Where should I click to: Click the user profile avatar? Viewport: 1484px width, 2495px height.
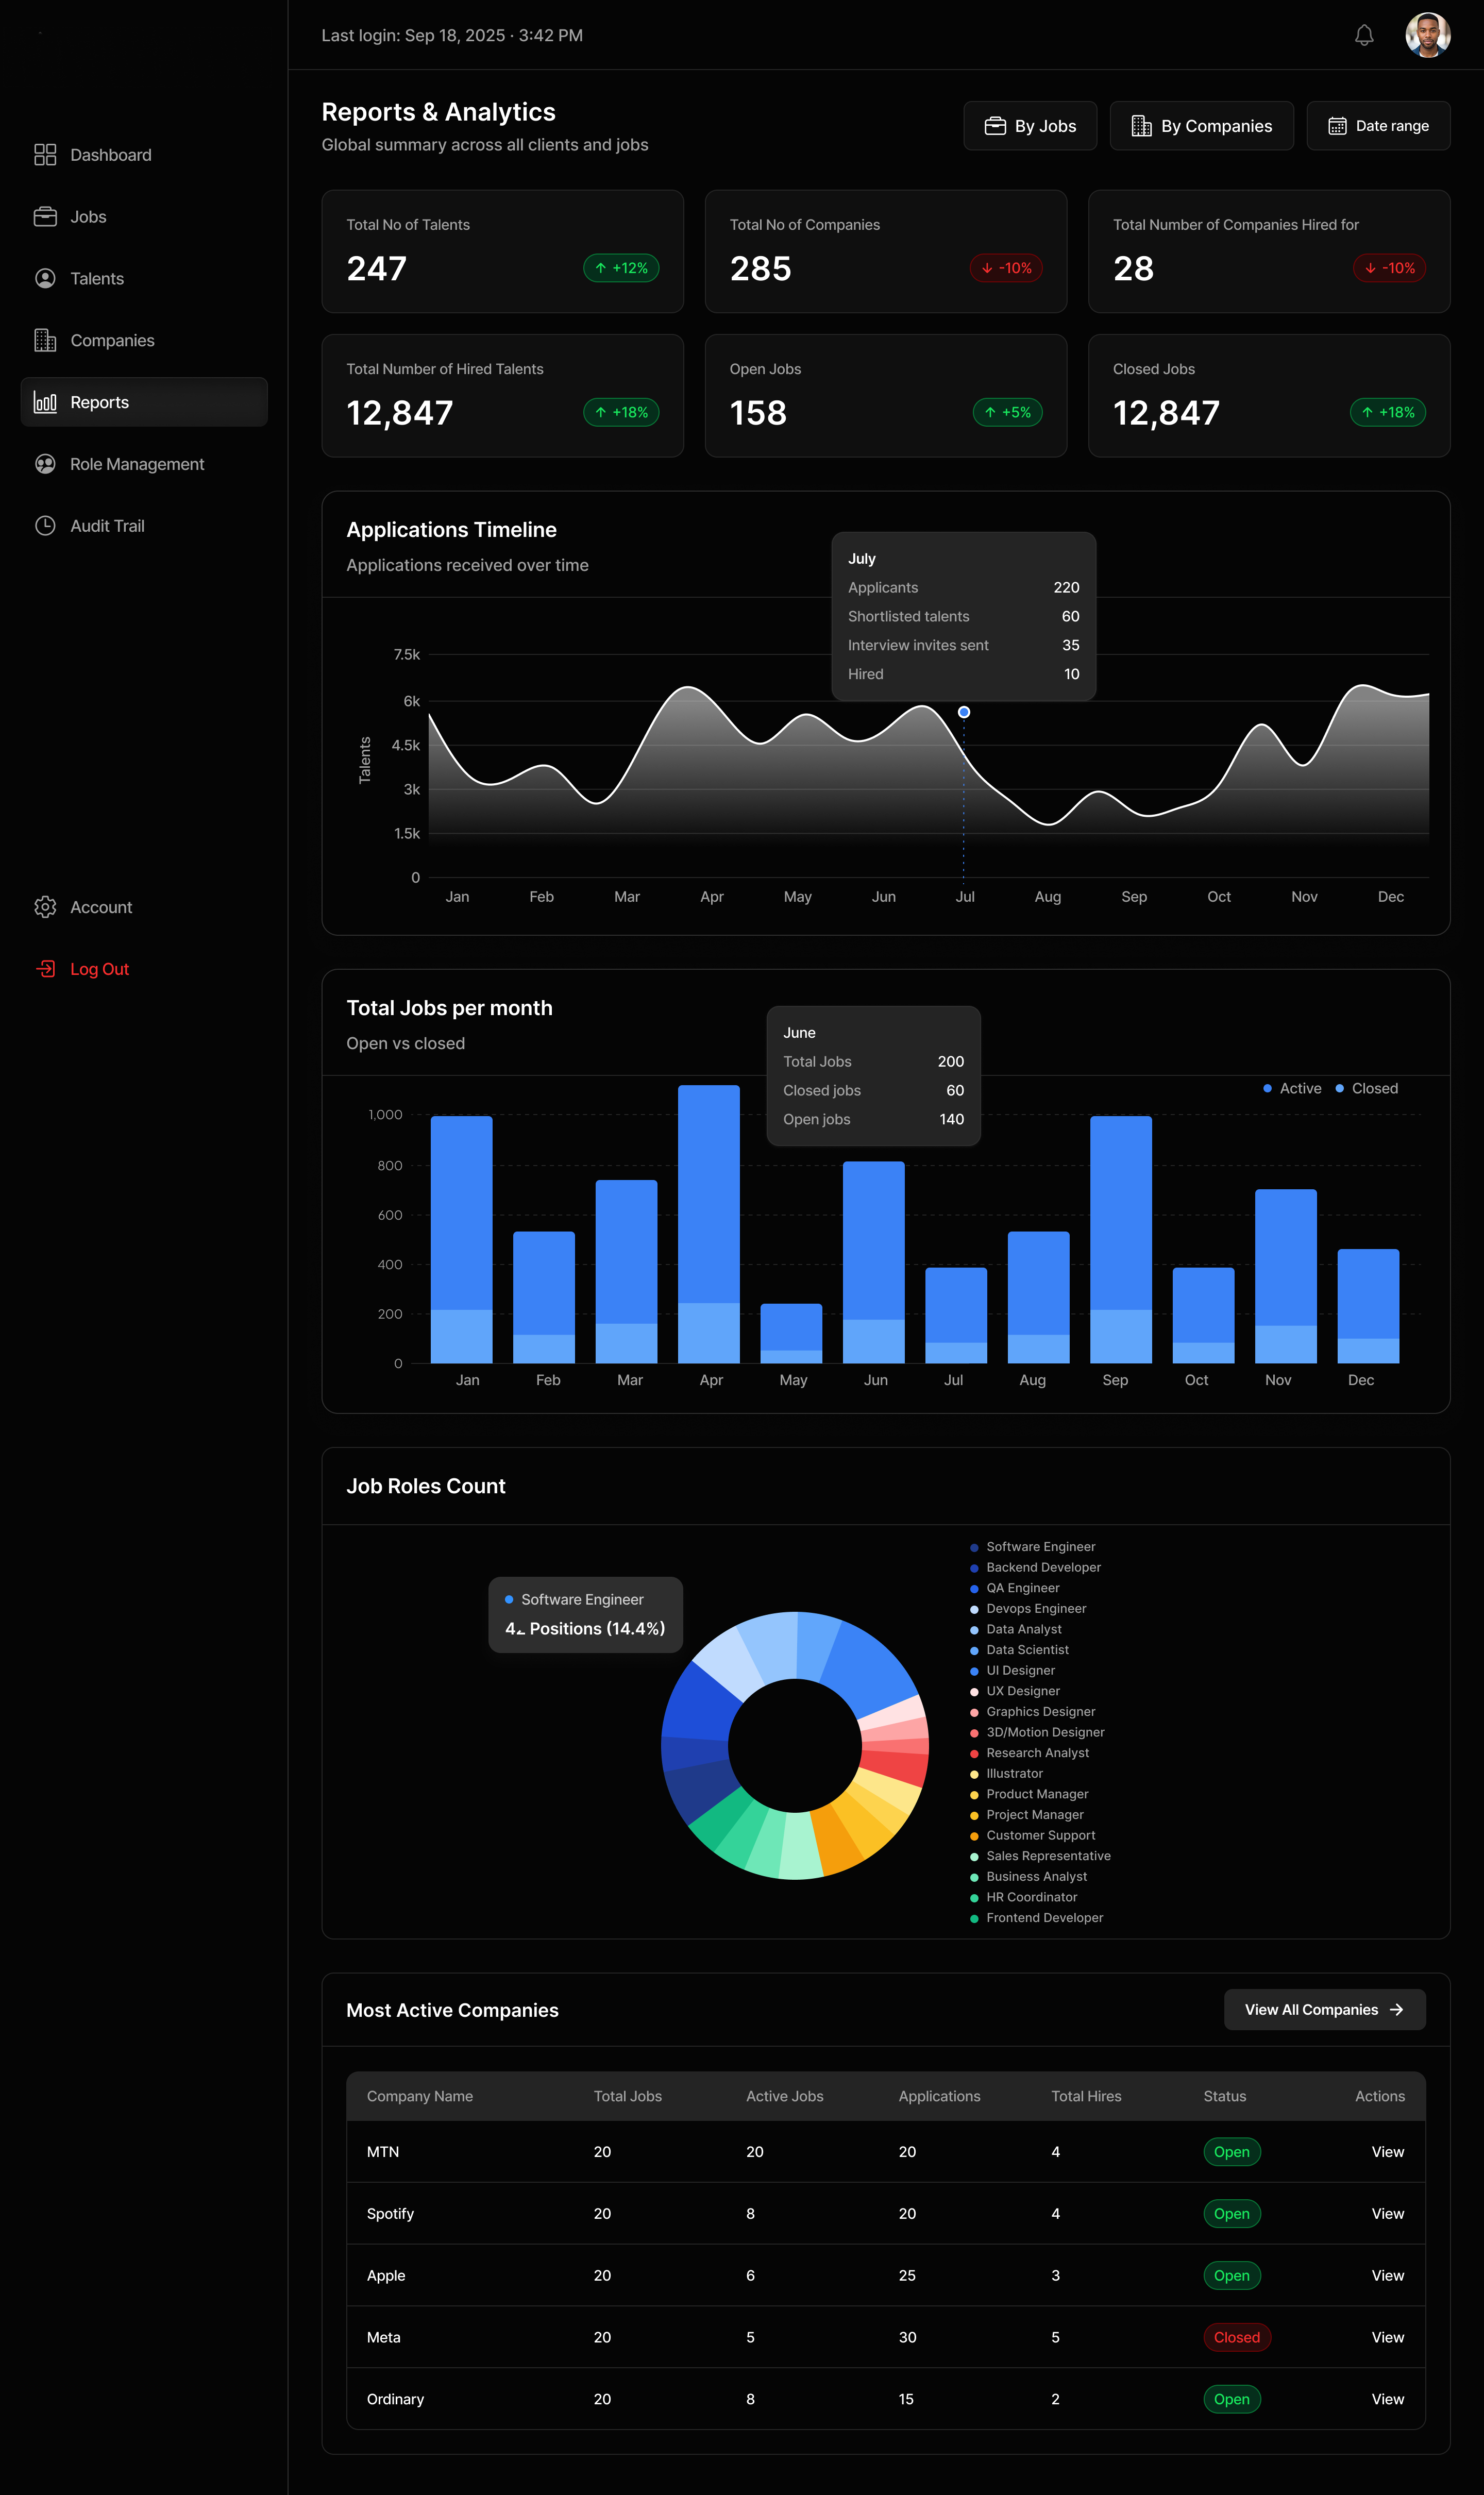pyautogui.click(x=1428, y=35)
